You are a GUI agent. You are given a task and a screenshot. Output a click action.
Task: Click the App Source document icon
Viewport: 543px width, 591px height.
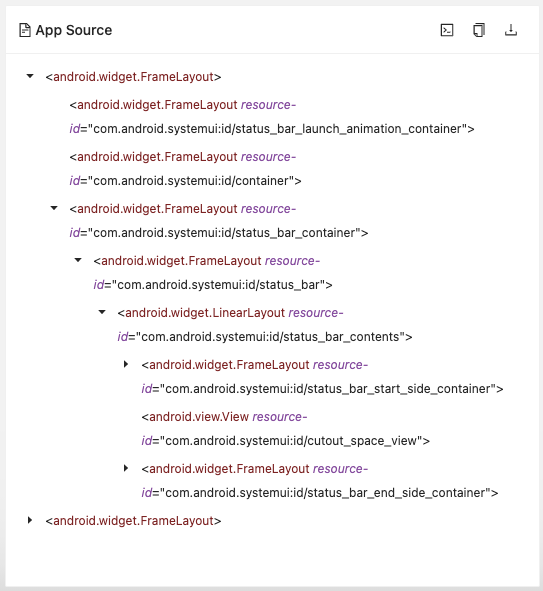(25, 30)
